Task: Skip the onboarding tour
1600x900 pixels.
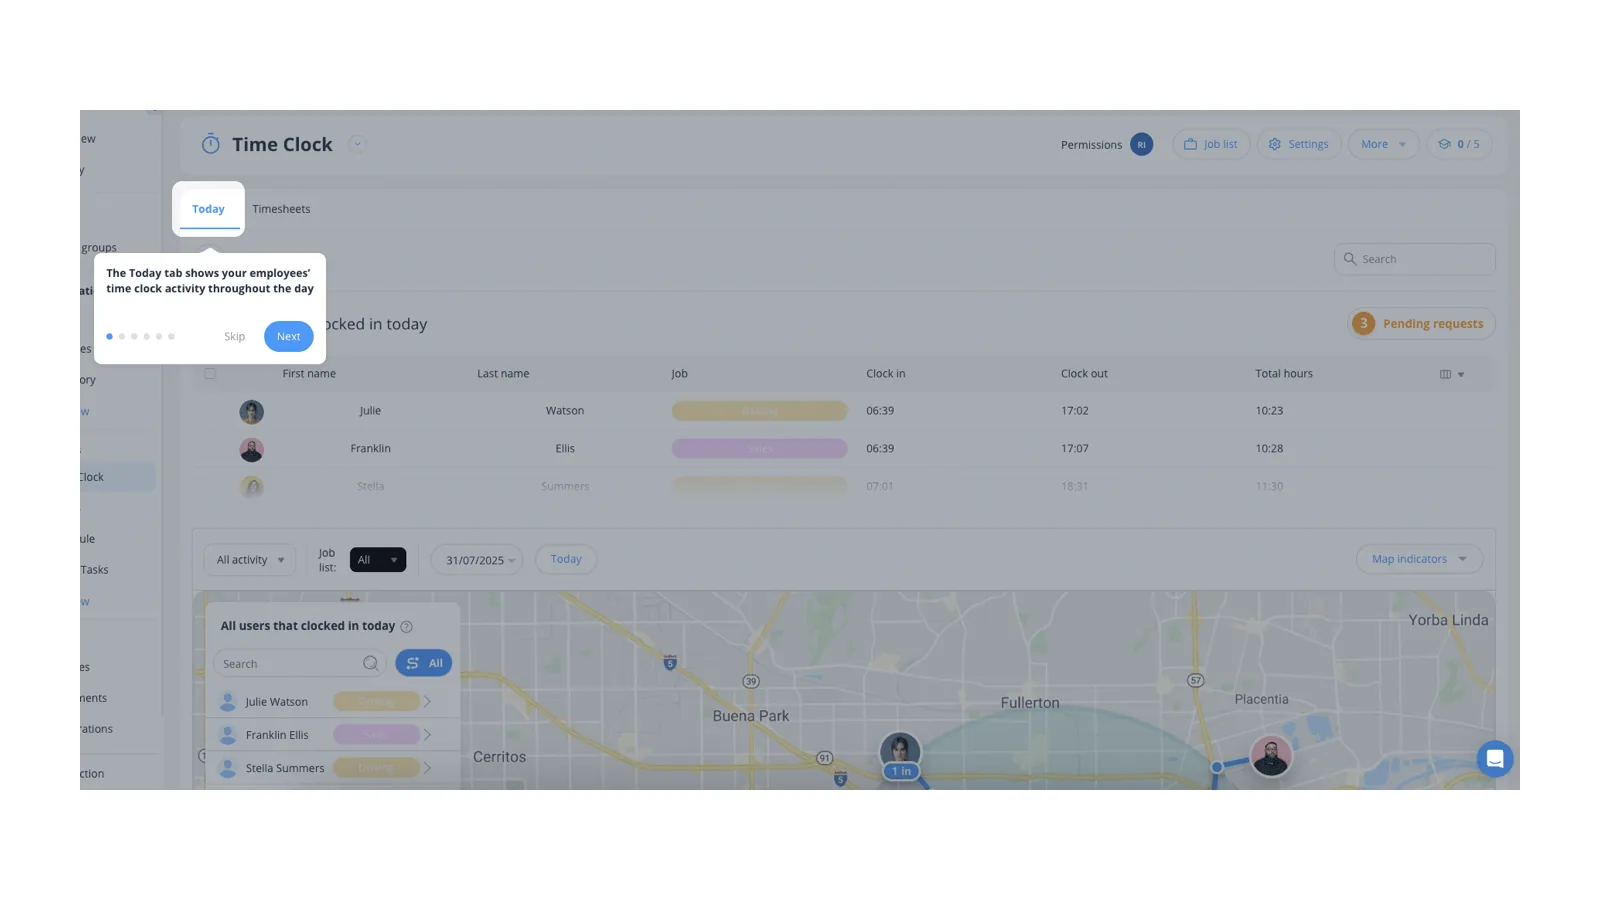Action: pyautogui.click(x=234, y=336)
